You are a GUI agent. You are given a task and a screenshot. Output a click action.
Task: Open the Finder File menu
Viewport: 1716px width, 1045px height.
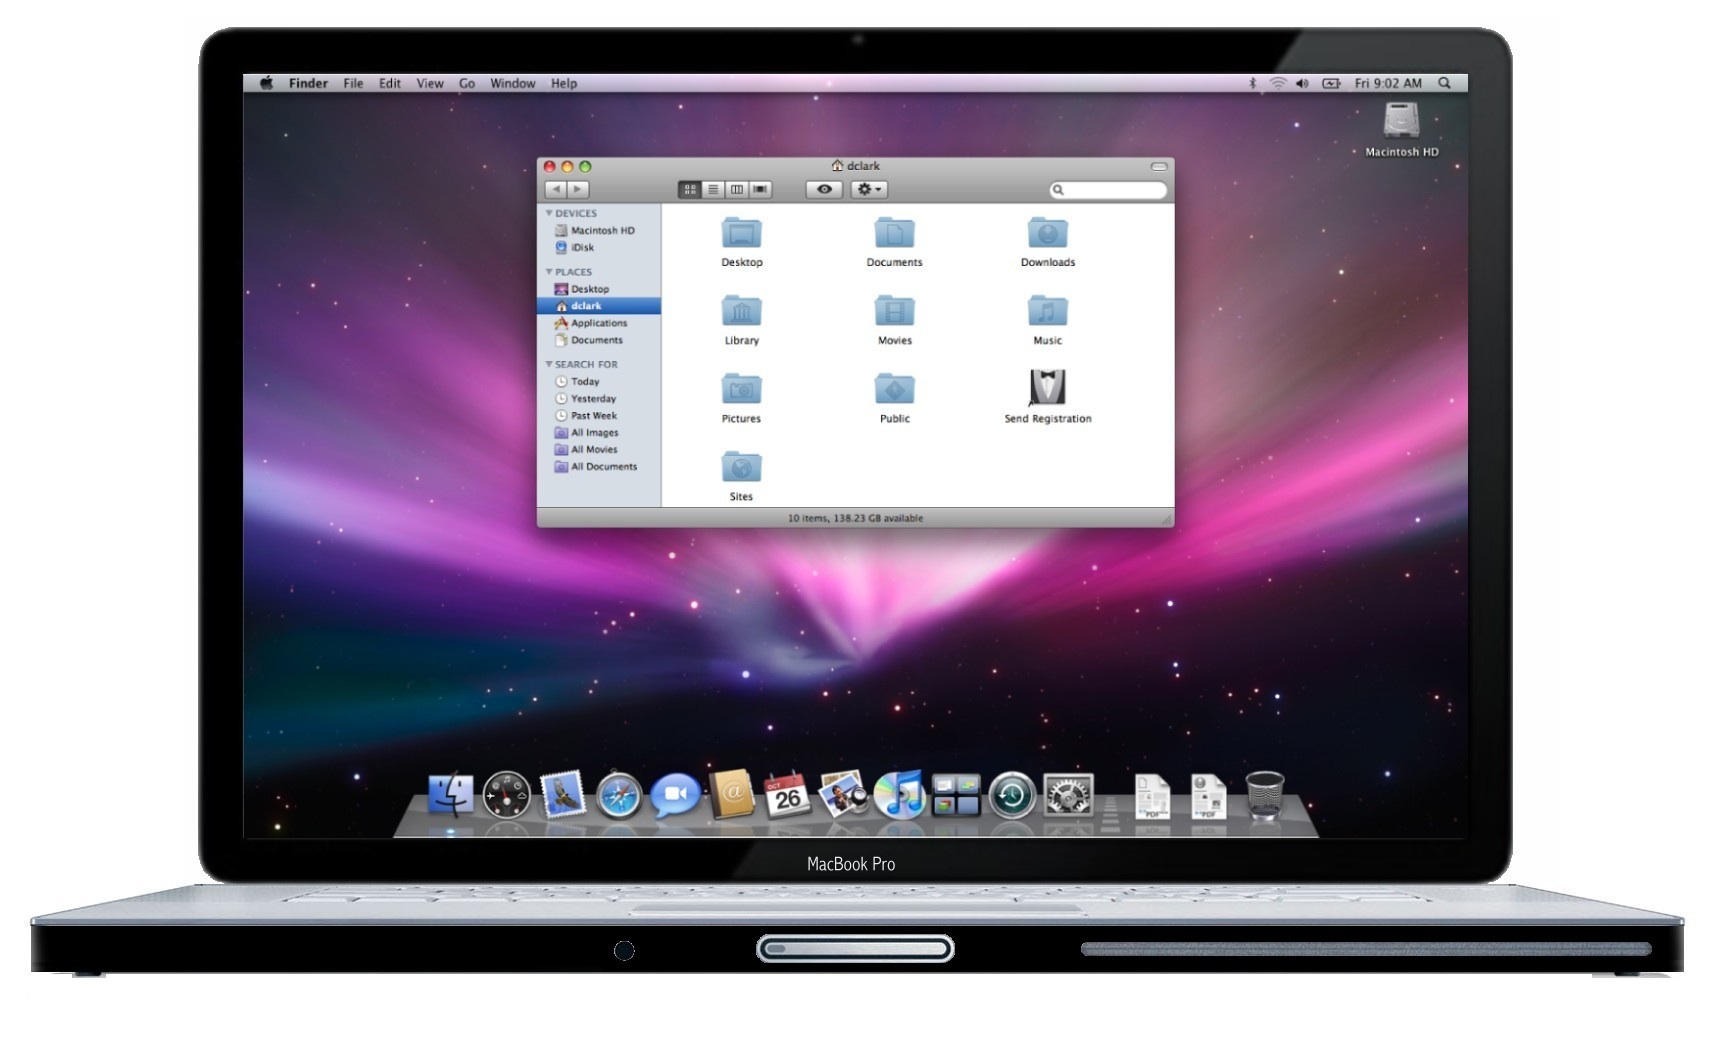352,83
